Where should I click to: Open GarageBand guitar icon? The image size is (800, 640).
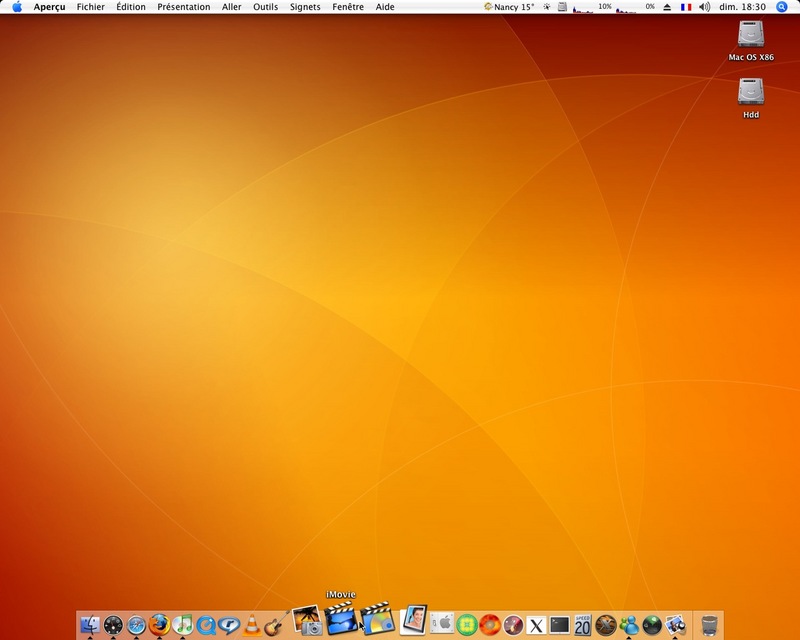pyautogui.click(x=276, y=624)
